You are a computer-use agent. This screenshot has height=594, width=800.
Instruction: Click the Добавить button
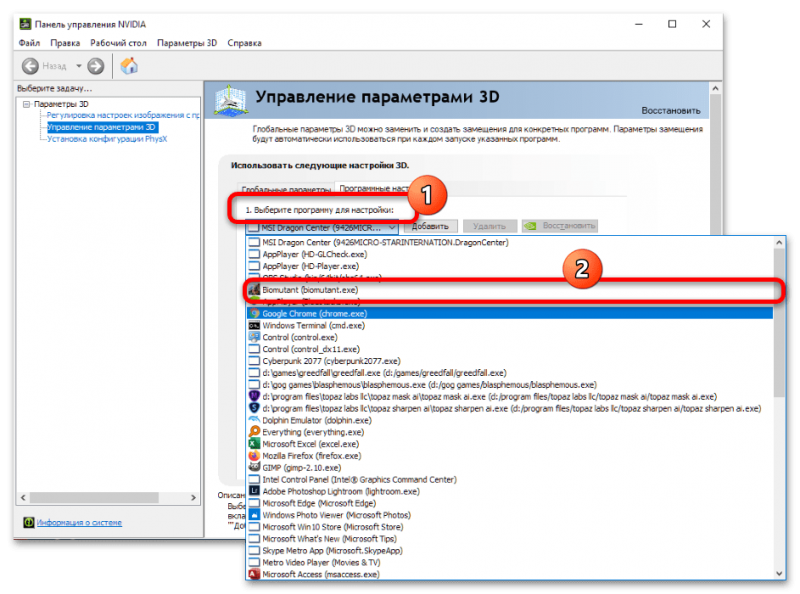tap(430, 226)
